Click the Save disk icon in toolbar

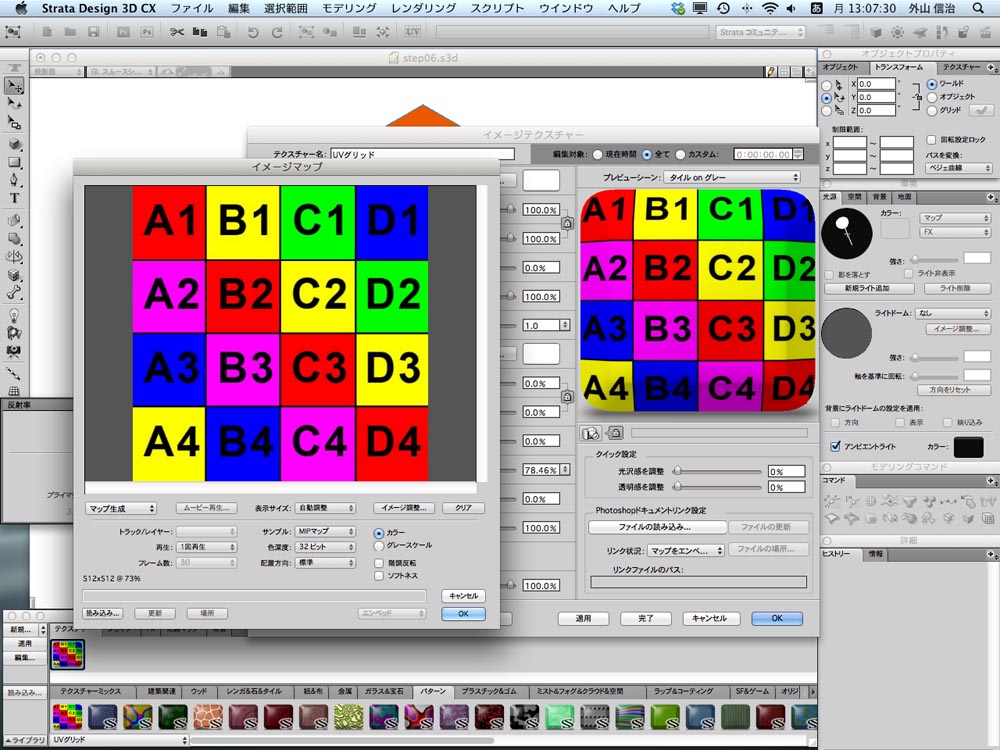click(x=94, y=32)
